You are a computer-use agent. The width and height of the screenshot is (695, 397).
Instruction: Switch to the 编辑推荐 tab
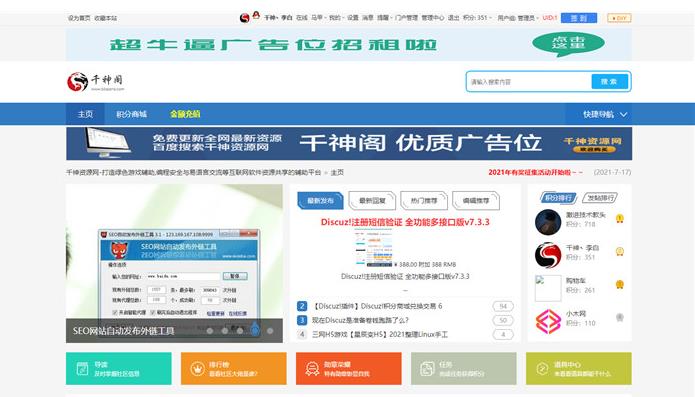[x=476, y=201]
